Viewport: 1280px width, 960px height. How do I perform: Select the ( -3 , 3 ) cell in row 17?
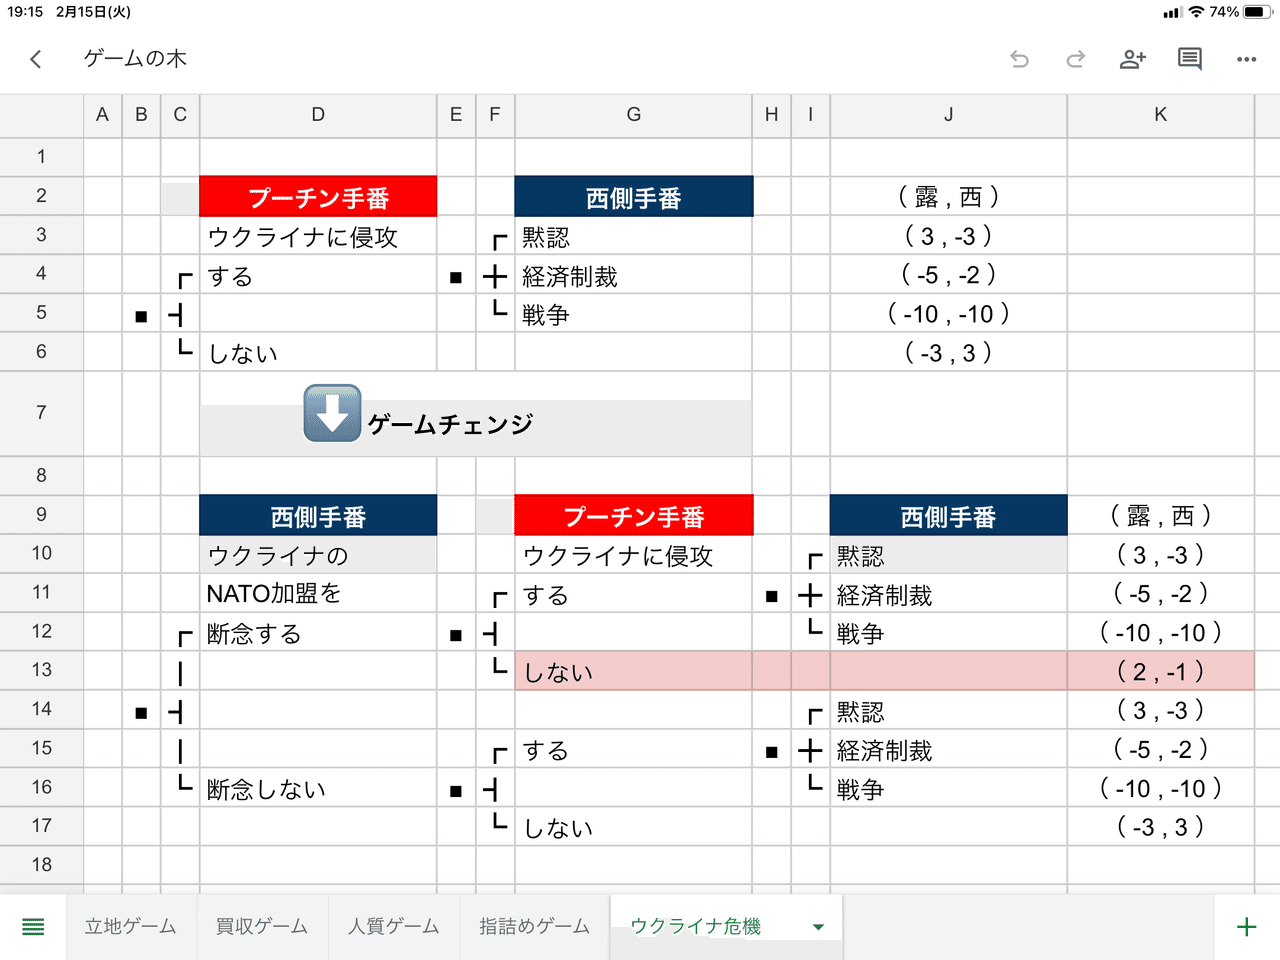pos(1161,827)
